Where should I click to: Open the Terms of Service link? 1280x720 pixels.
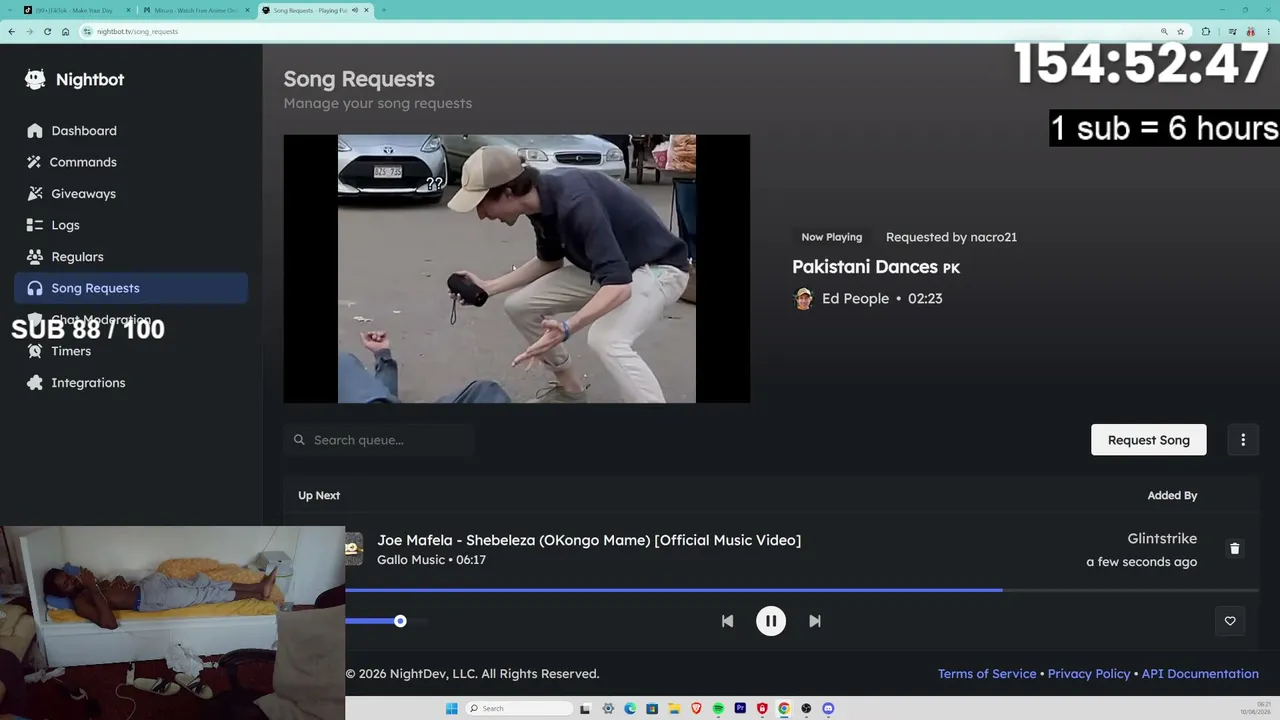coord(987,674)
